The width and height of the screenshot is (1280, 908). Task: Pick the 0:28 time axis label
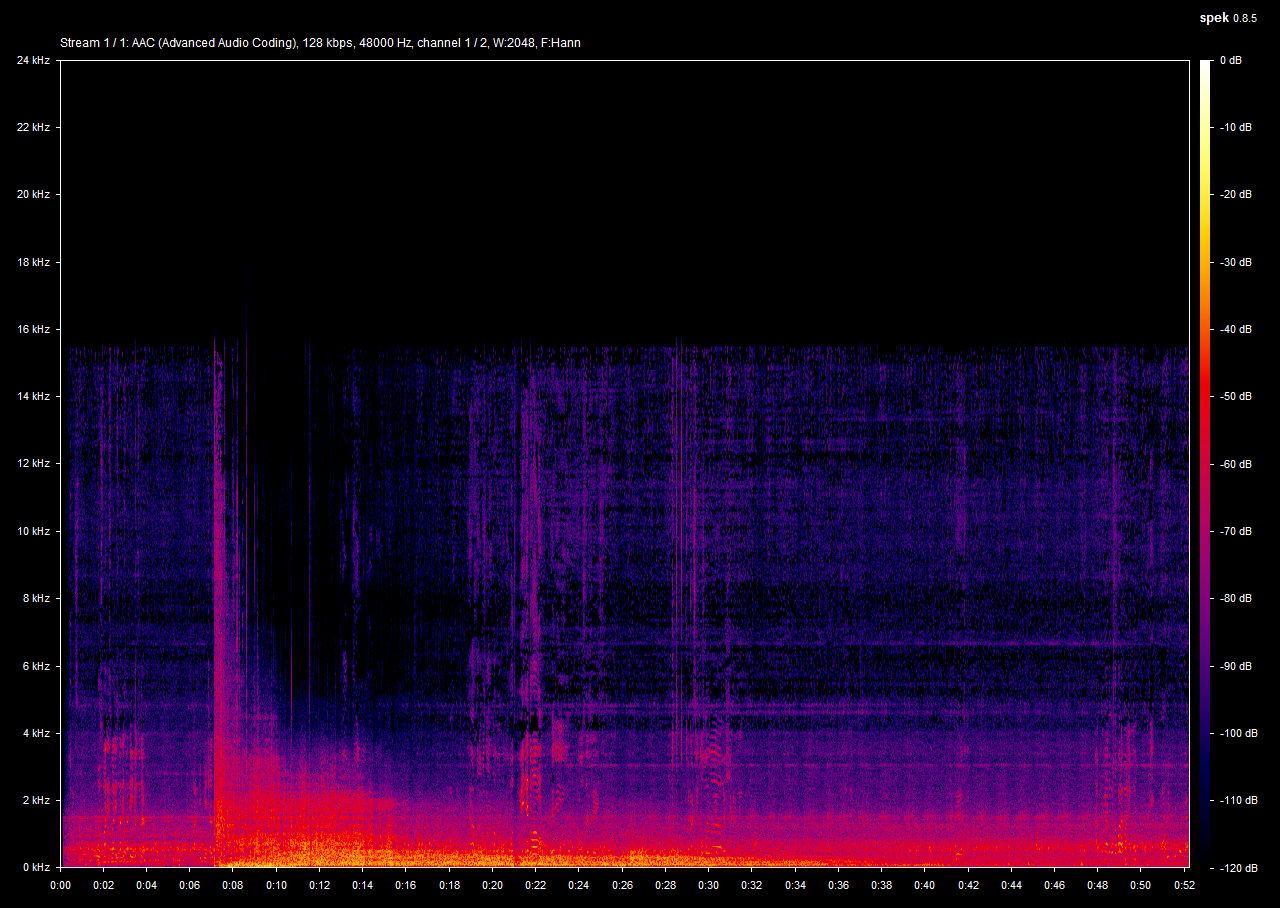point(665,885)
